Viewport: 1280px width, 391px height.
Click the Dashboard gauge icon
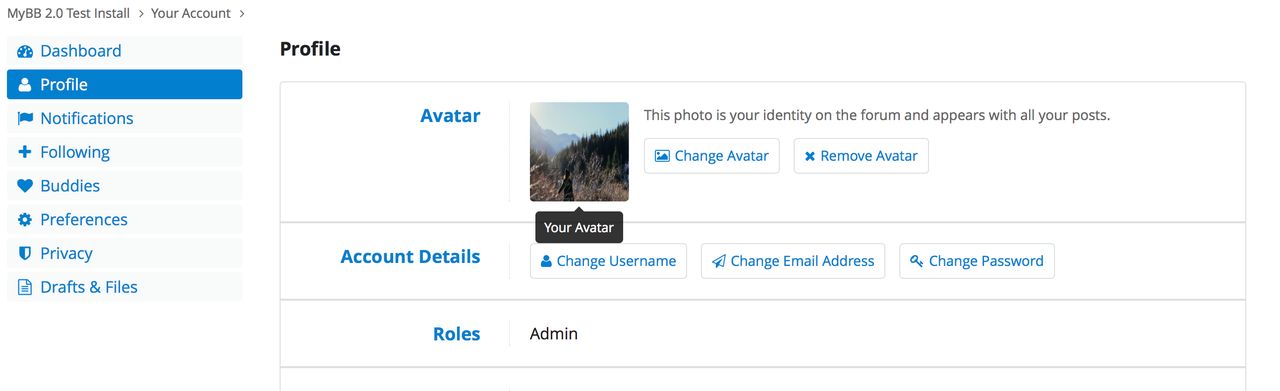(25, 51)
